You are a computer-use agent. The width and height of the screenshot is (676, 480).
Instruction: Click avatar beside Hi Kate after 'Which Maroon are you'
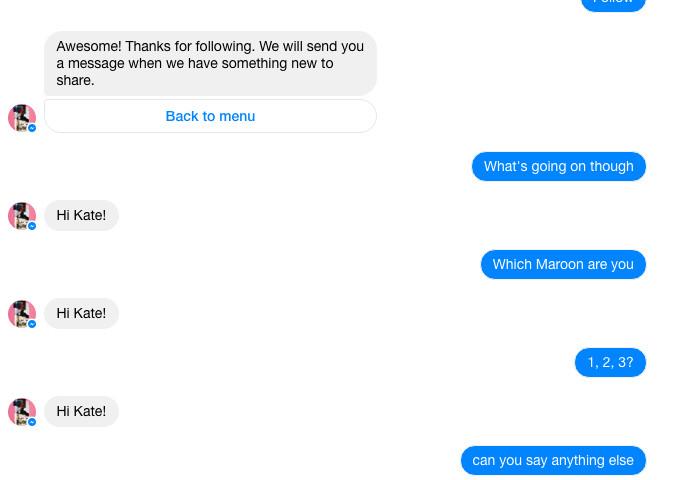coord(21,313)
